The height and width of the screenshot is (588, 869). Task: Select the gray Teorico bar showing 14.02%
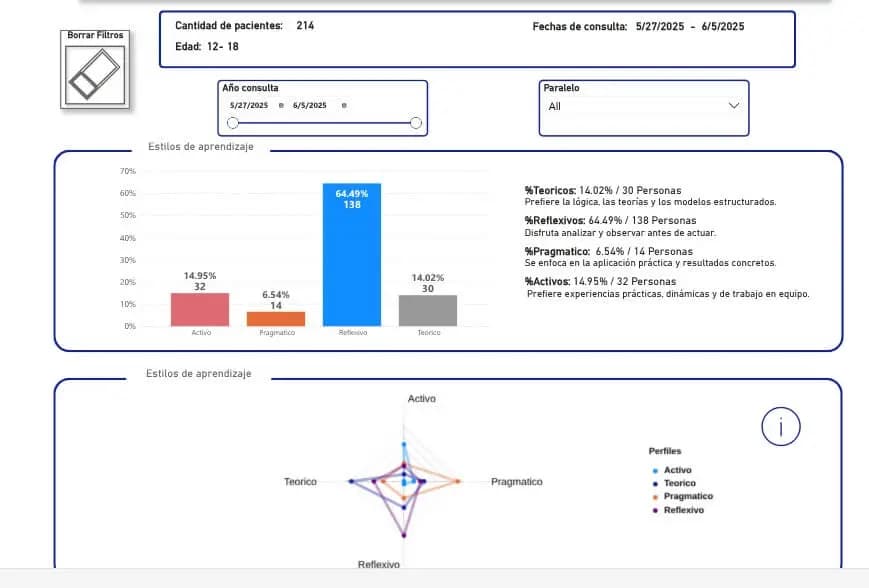click(x=428, y=310)
